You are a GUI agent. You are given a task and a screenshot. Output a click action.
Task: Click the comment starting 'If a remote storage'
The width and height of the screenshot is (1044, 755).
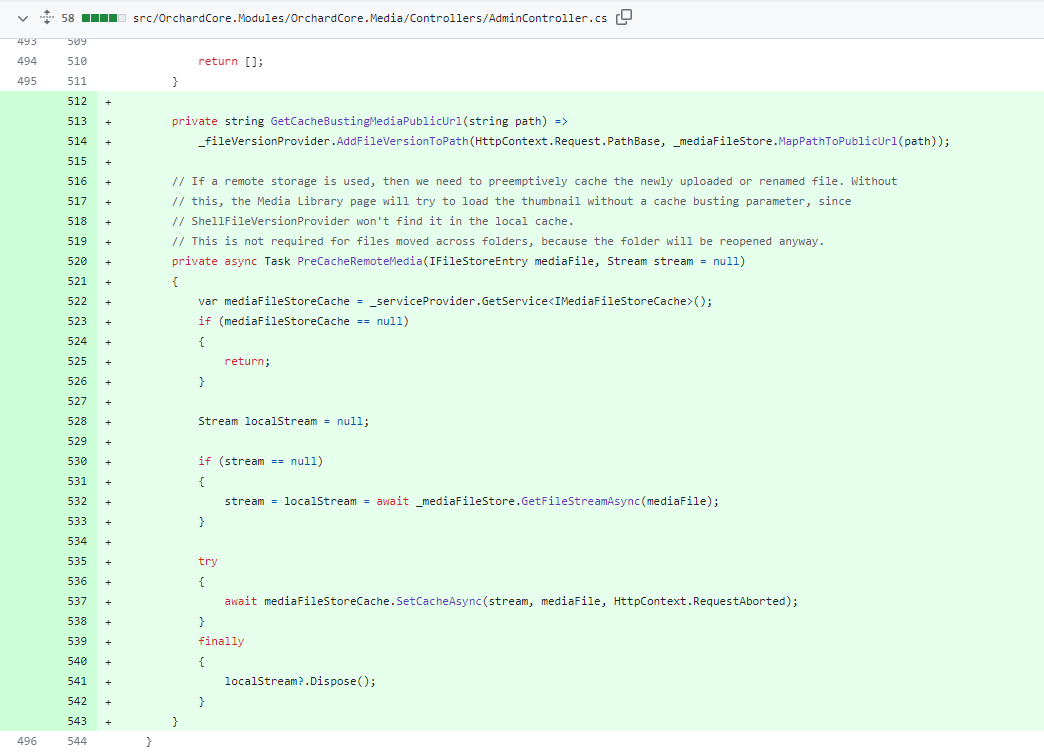click(x=535, y=181)
